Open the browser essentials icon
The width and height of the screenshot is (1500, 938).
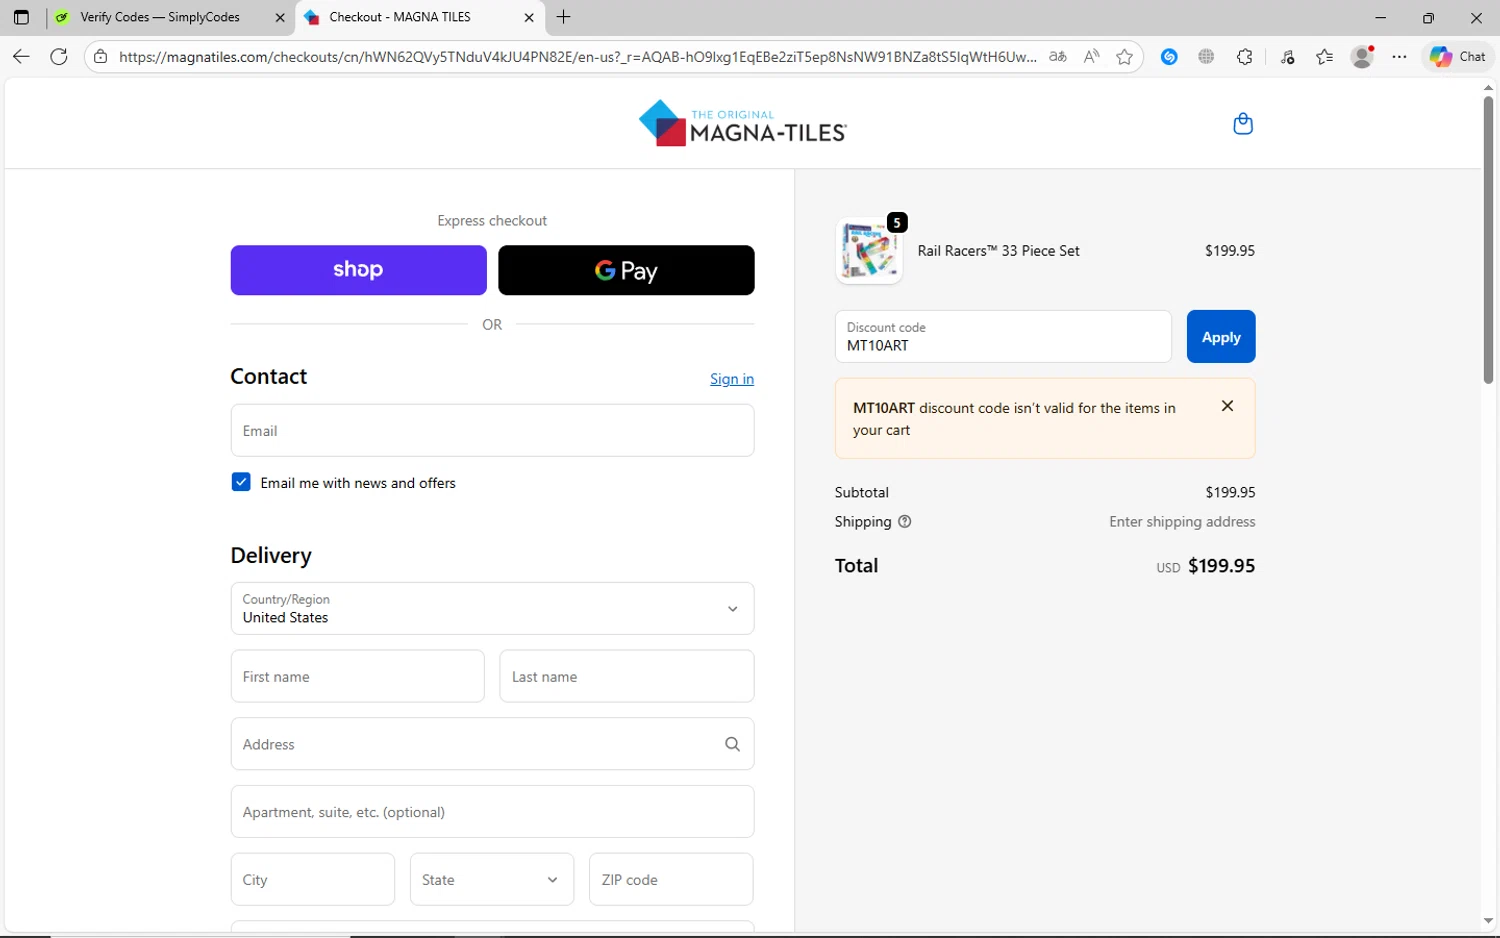click(x=1288, y=57)
